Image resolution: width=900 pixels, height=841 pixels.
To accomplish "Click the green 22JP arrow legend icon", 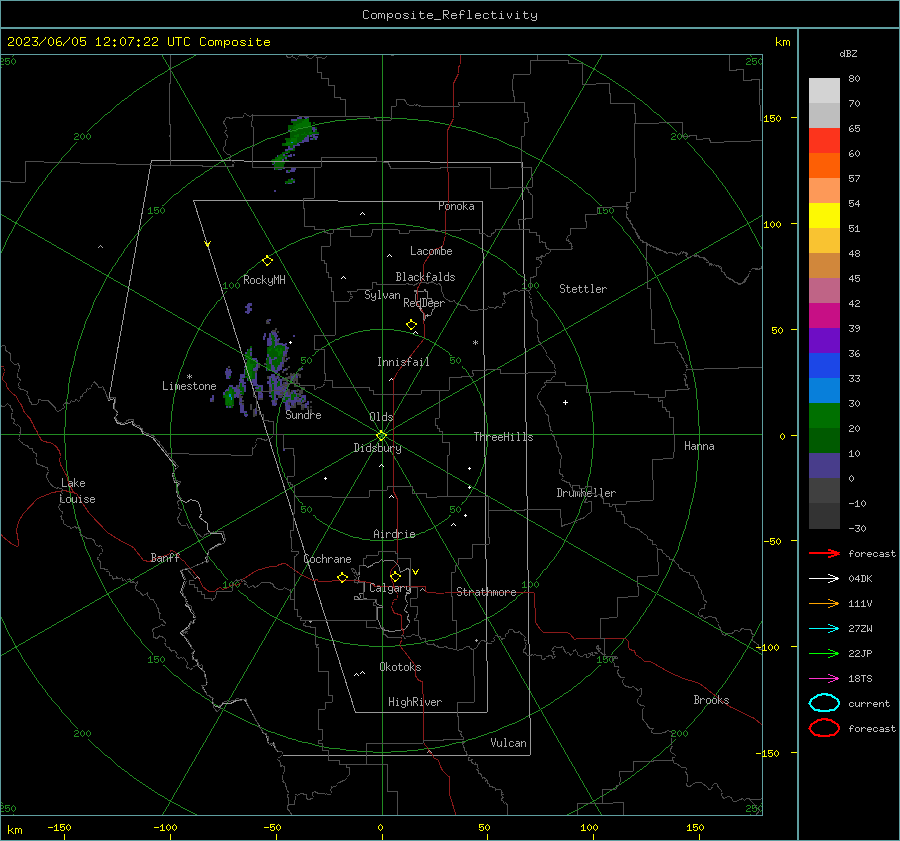I will pos(824,653).
